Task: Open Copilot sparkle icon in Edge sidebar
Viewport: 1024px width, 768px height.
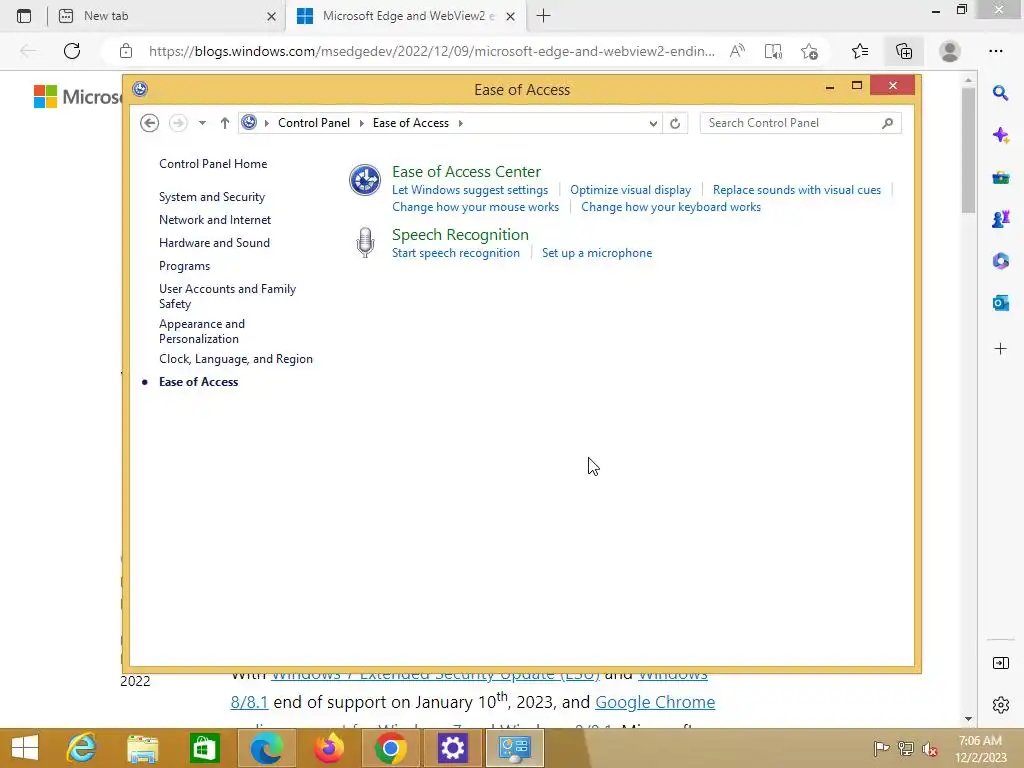Action: point(1000,135)
